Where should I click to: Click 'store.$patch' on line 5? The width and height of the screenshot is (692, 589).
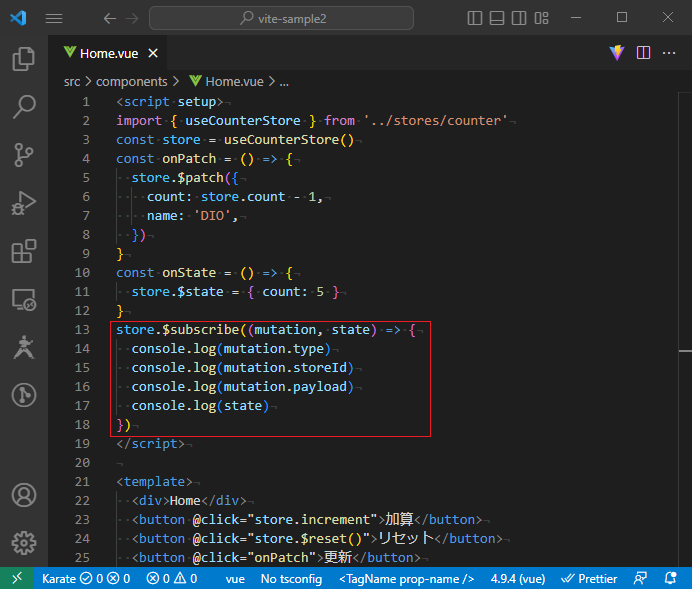point(177,178)
